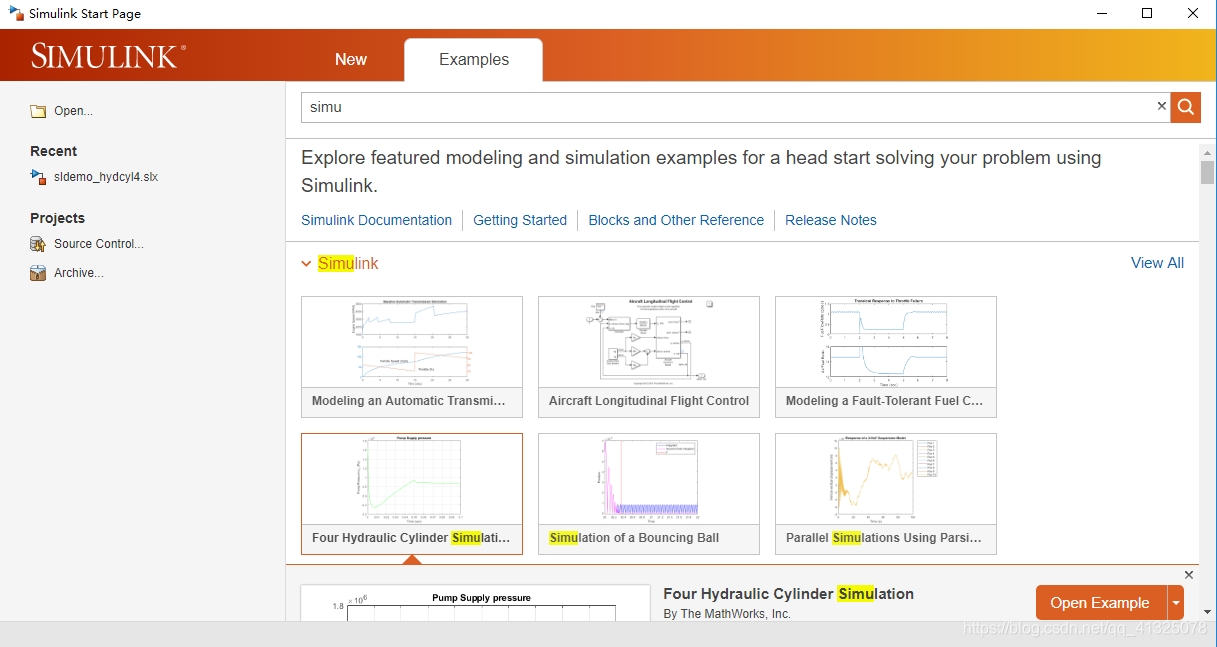Viewport: 1217px width, 647px height.
Task: Click the Simulink section heading
Action: 348,264
